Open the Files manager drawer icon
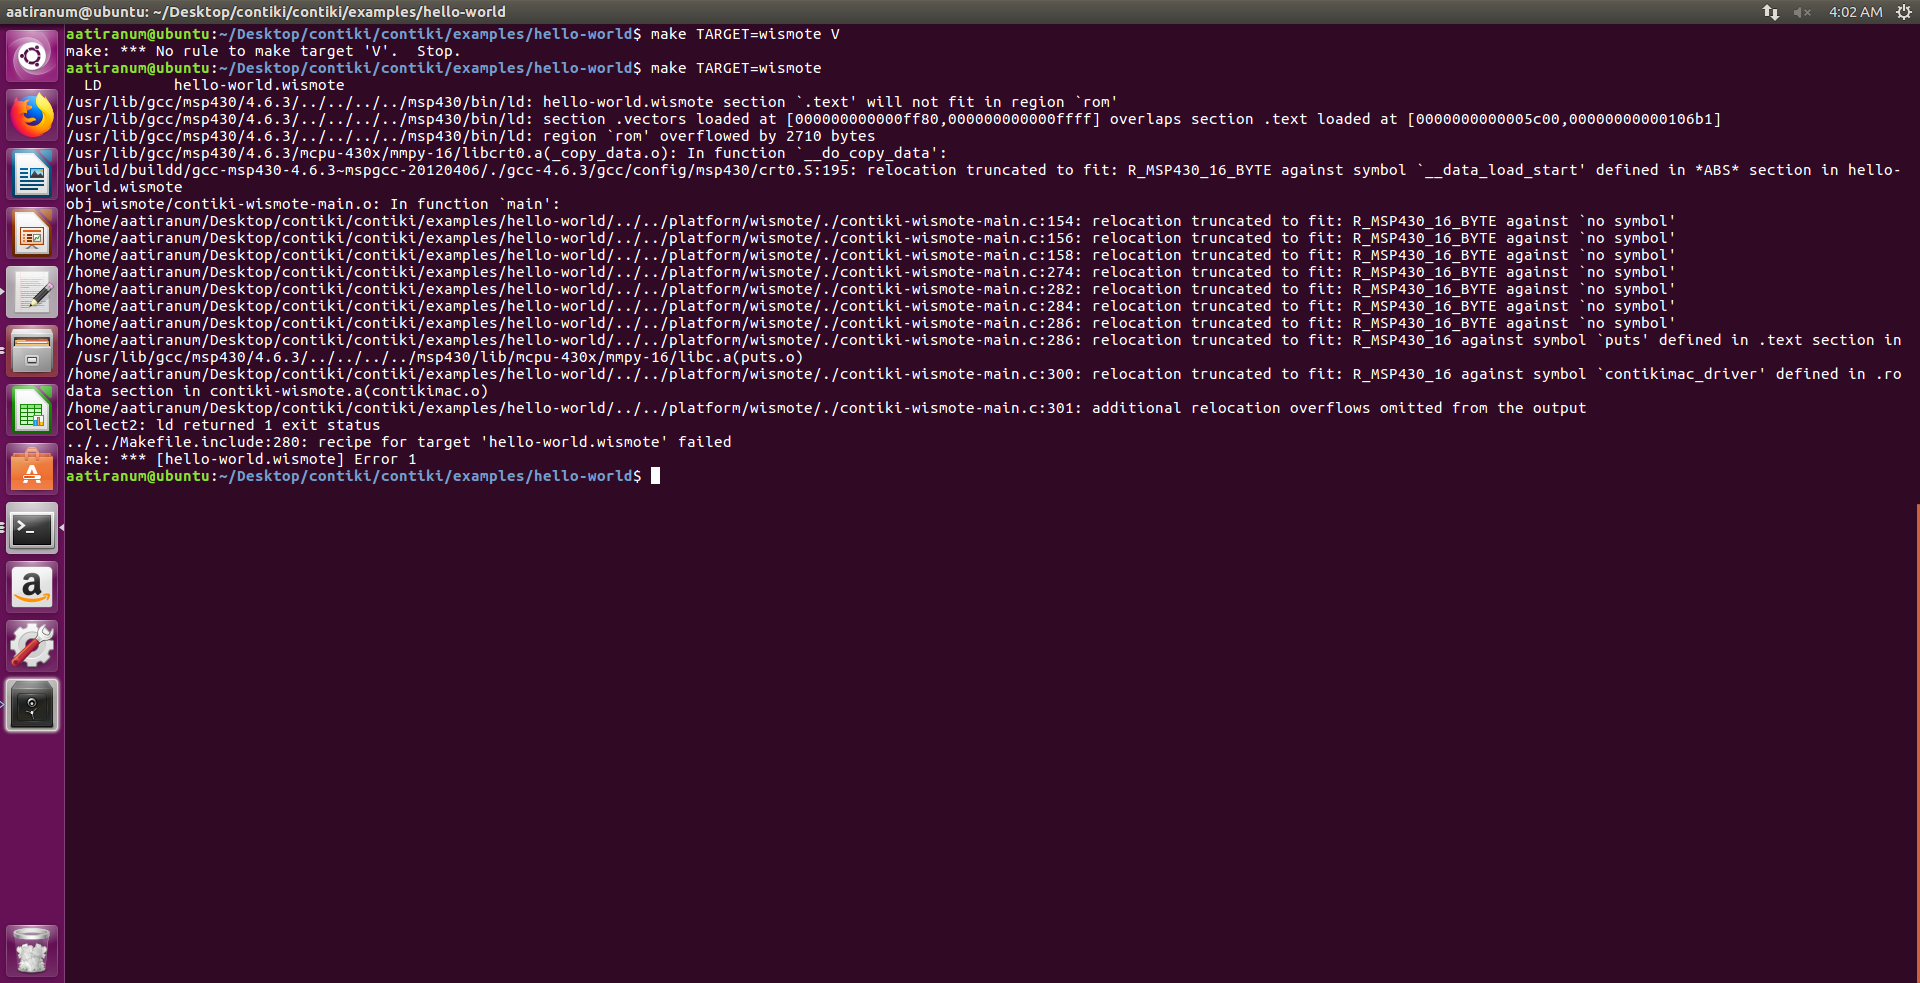Screen dimensions: 1920x983 coord(32,351)
